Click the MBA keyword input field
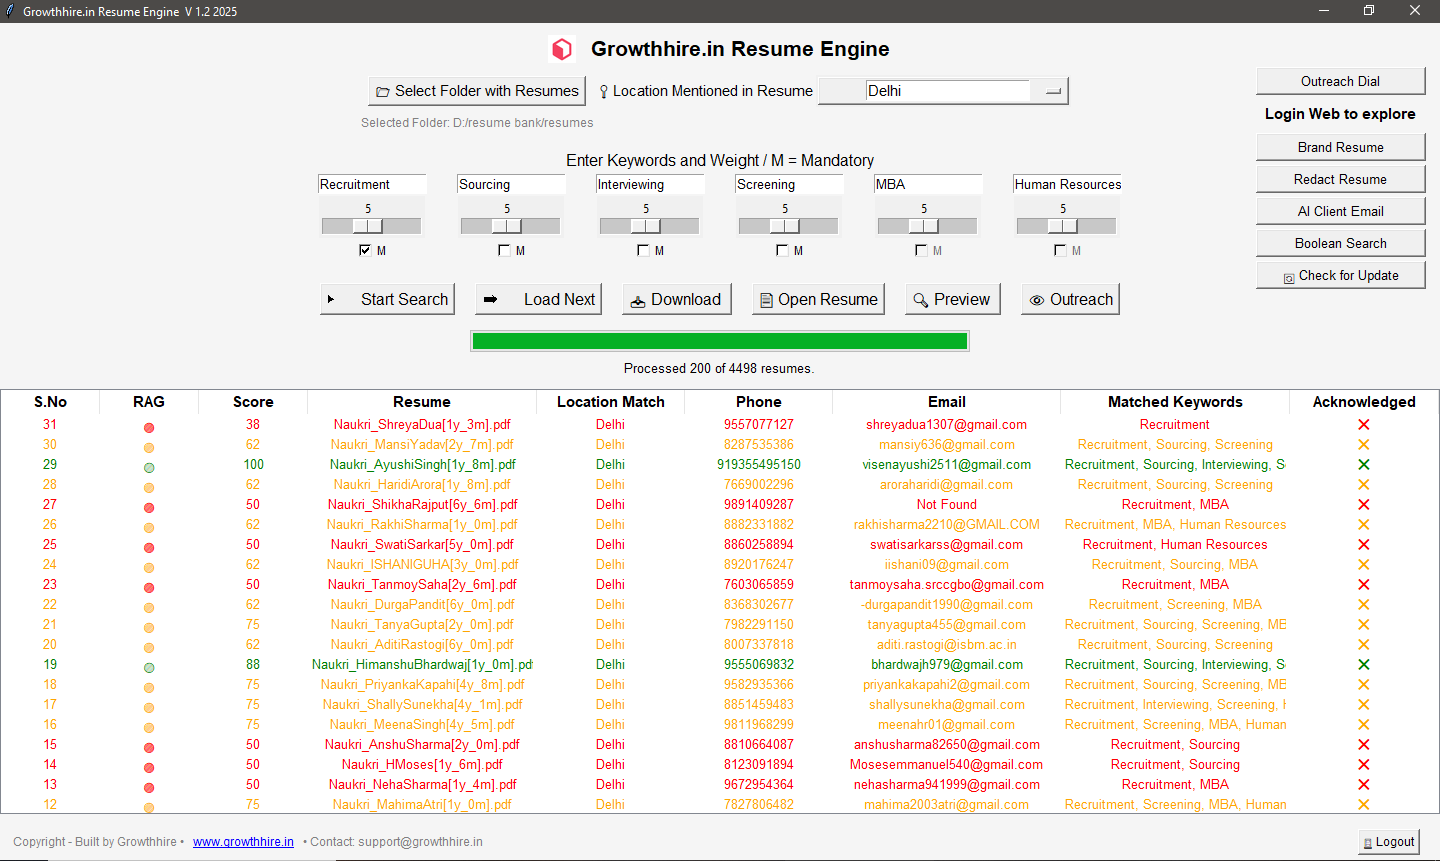 928,184
